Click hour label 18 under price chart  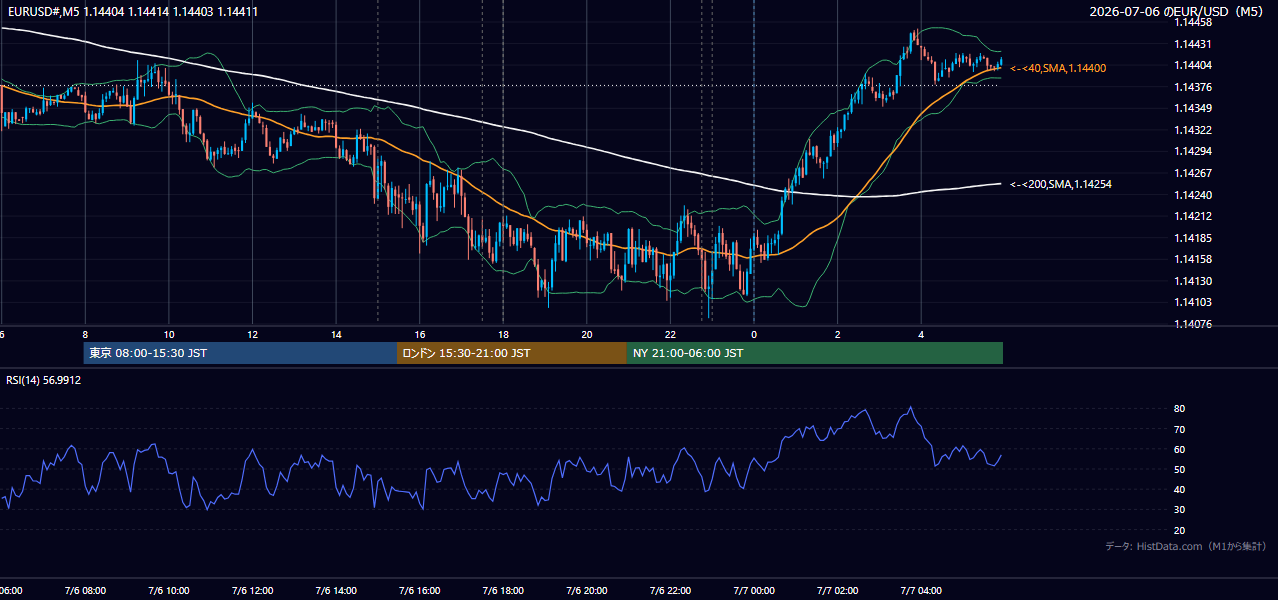coord(503,334)
